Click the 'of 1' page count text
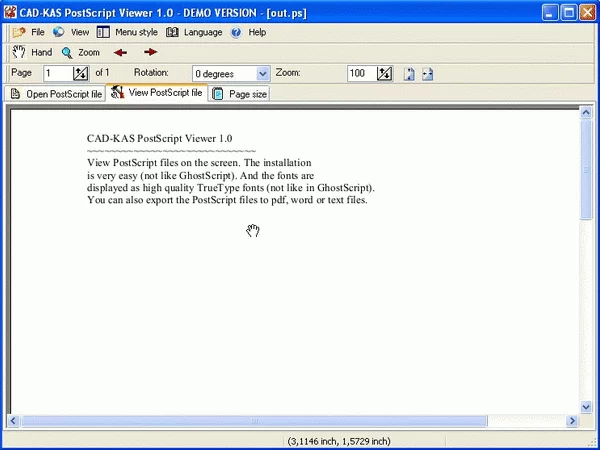Image resolution: width=600 pixels, height=450 pixels. coord(102,72)
